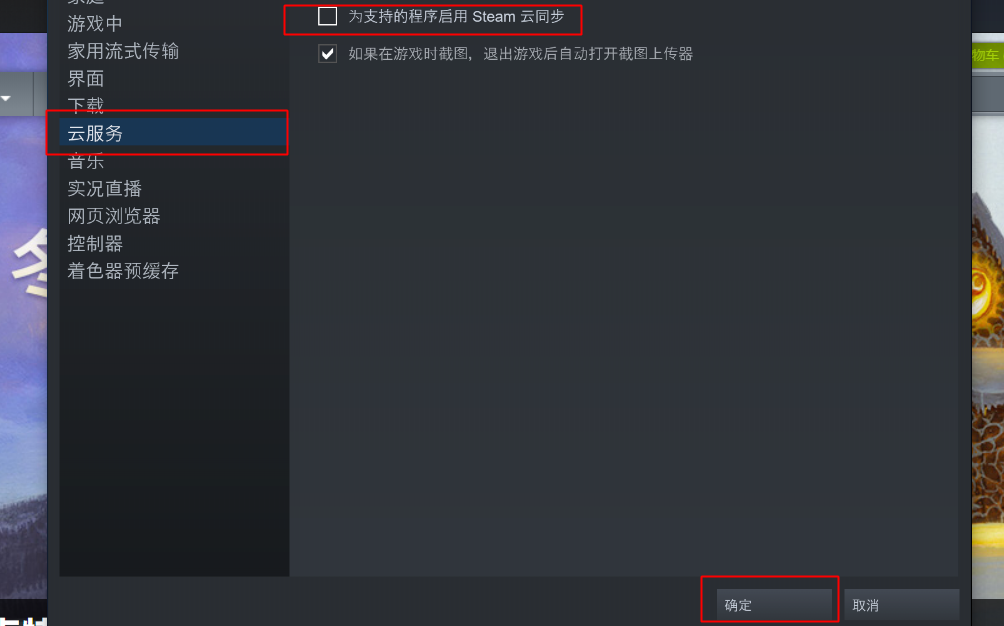Click the 取消 button
Viewport: 1004px width, 626px height.
coord(902,605)
